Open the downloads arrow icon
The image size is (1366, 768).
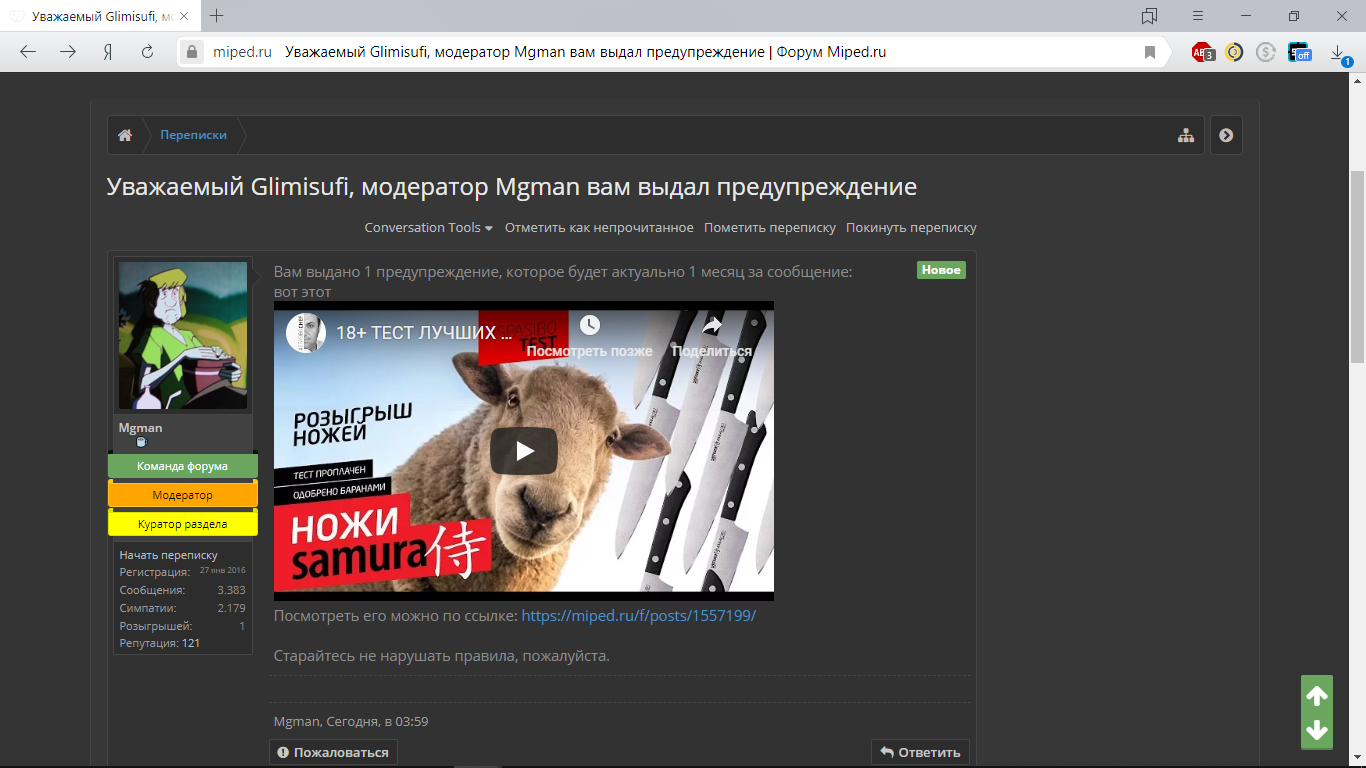tap(1339, 53)
